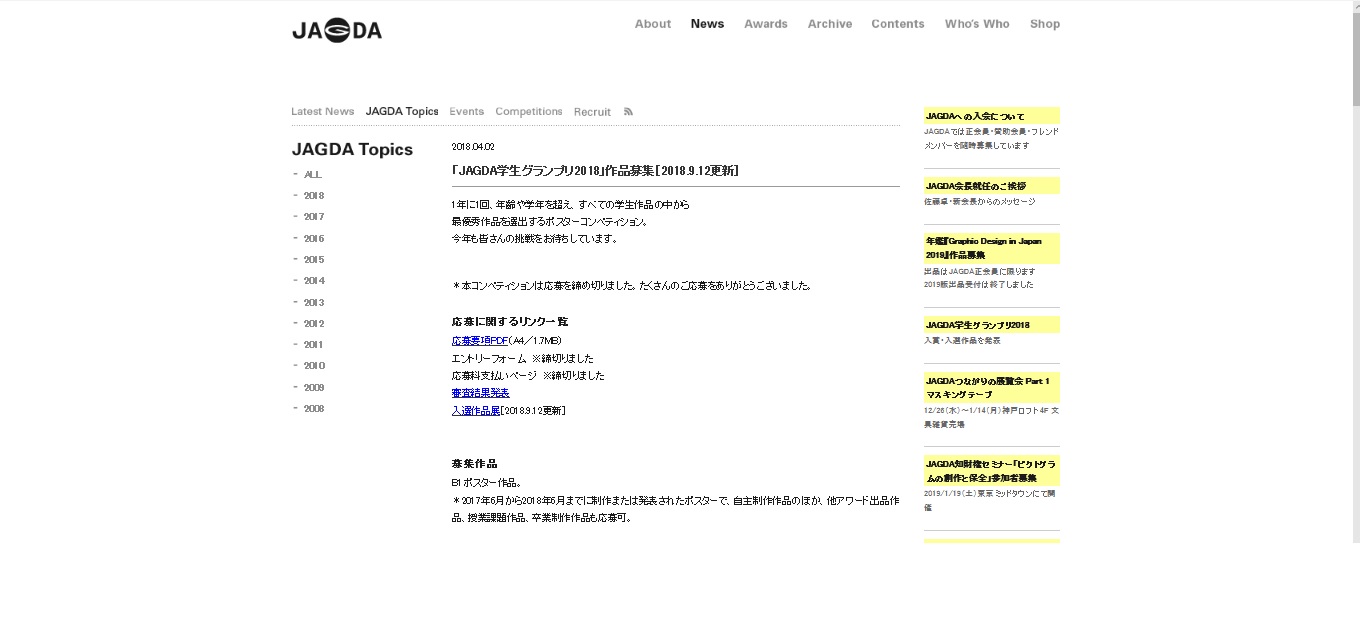Select the JAGDA Topics tab
This screenshot has height=630, width=1360.
click(402, 111)
